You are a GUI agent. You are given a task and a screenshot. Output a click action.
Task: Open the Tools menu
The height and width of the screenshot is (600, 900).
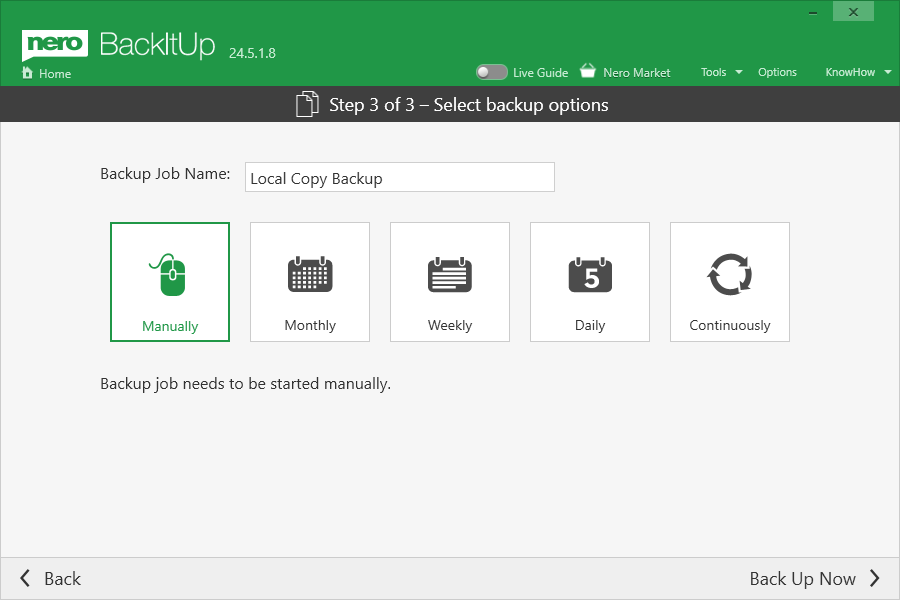tap(713, 72)
